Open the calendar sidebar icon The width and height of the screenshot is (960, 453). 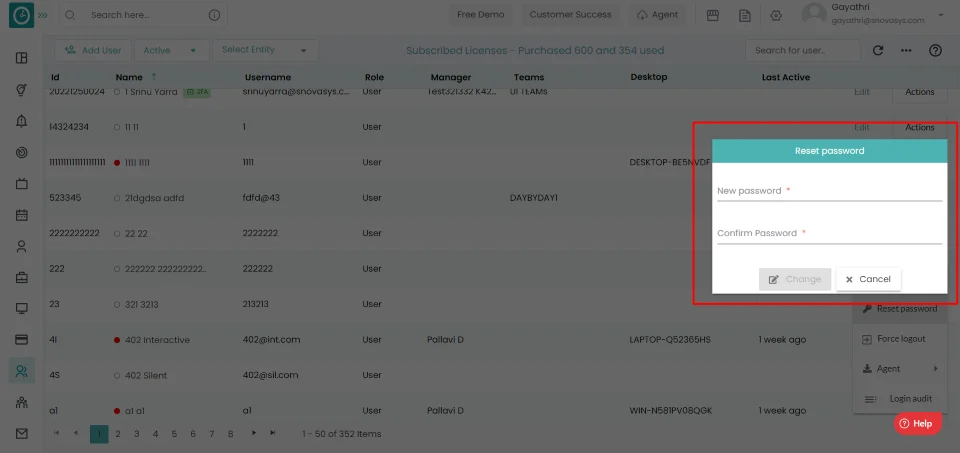coord(21,215)
